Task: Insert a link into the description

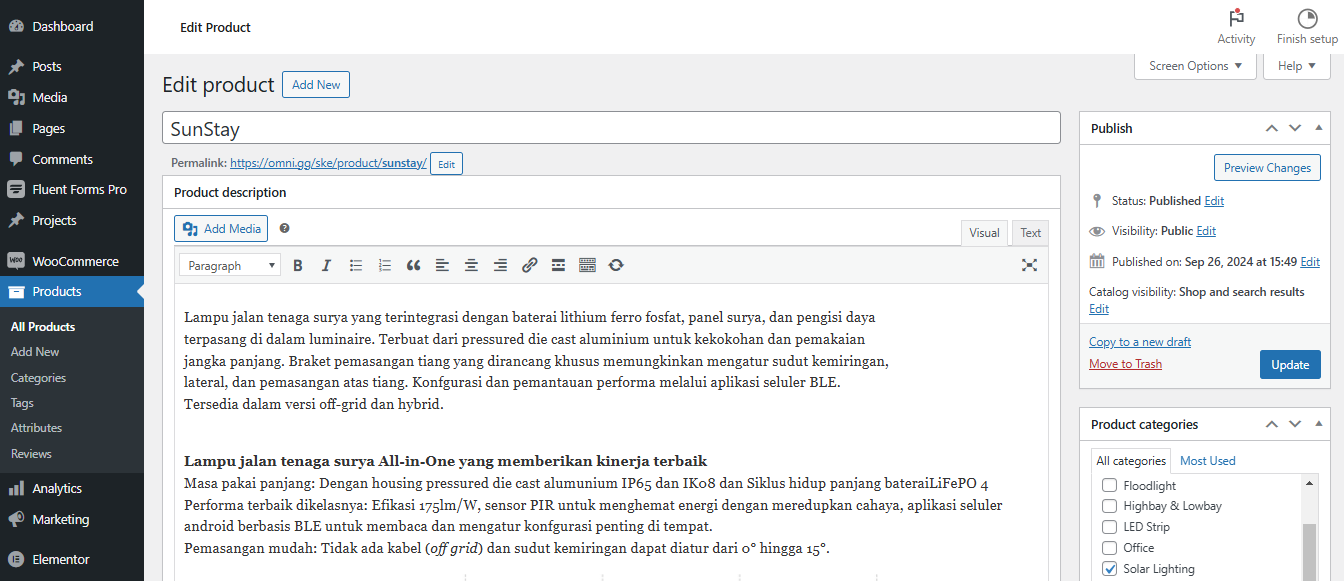Action: pyautogui.click(x=529, y=265)
